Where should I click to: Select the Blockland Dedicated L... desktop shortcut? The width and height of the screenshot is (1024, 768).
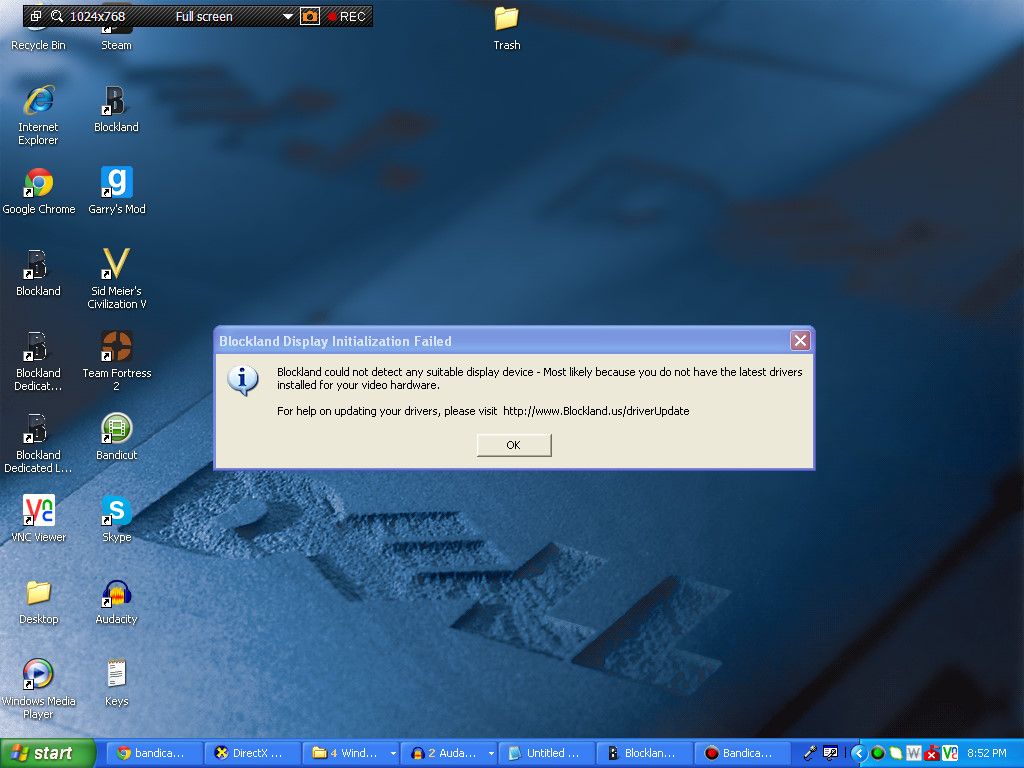click(x=38, y=443)
